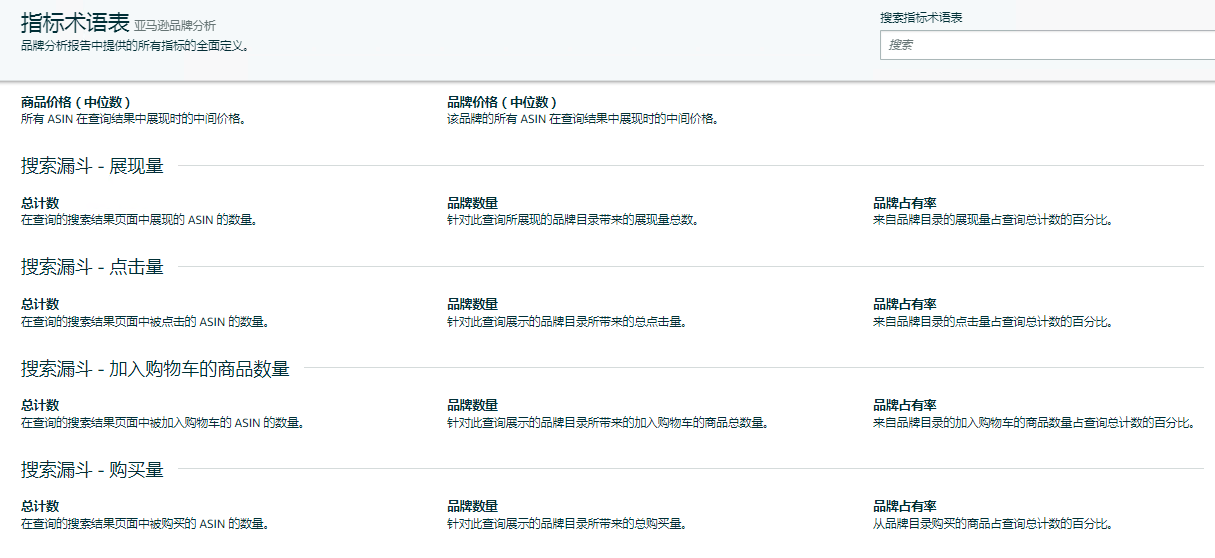Select 品牌占有率 term under 加入购物车的商品数量 section

pyautogui.click(x=904, y=405)
